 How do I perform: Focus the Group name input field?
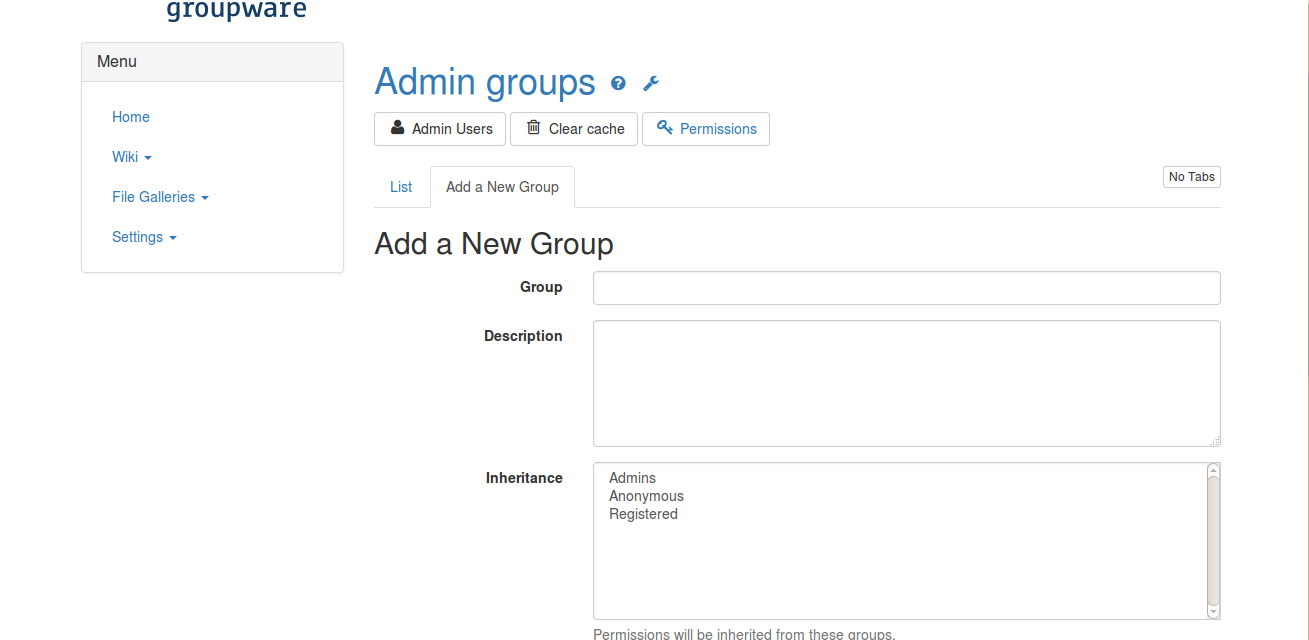(x=907, y=288)
